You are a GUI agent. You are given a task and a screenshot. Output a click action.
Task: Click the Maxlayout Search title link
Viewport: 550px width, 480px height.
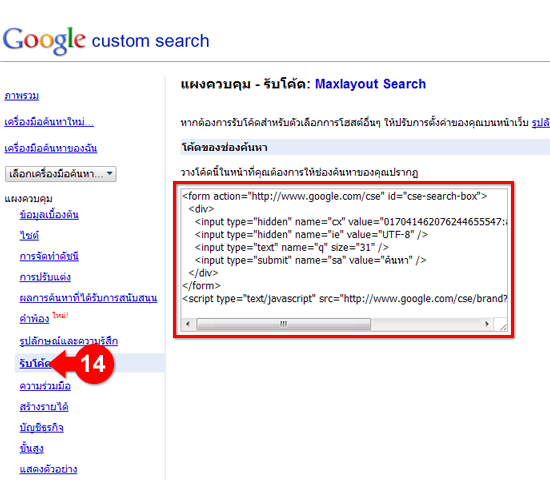(x=370, y=84)
